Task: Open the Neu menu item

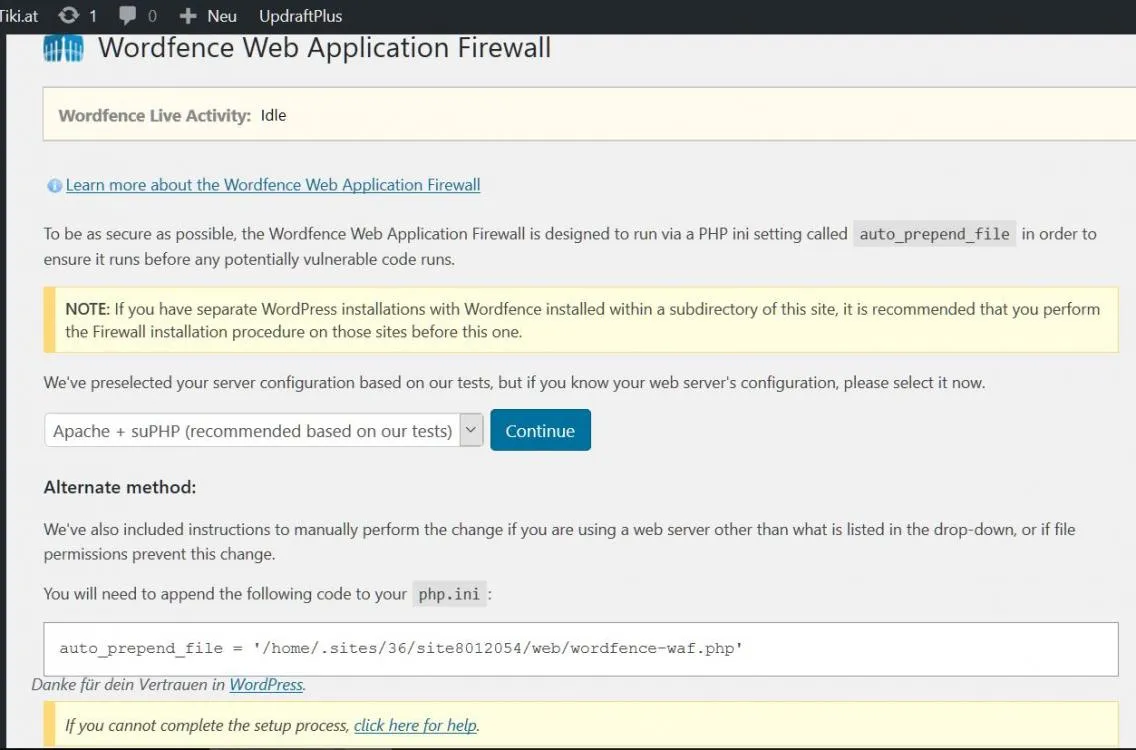Action: point(222,16)
